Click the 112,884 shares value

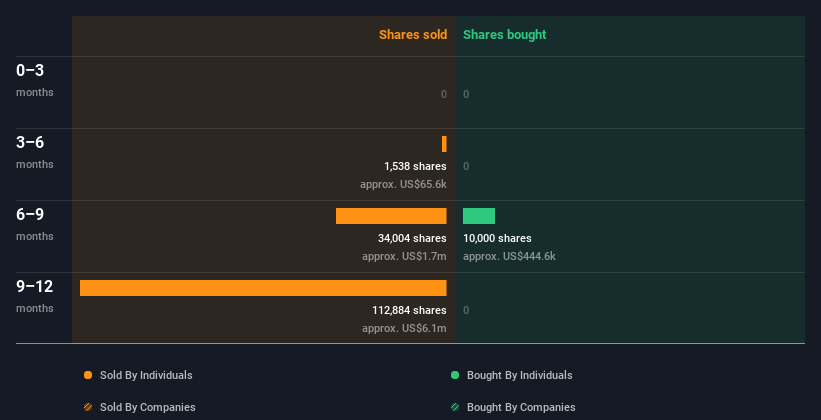[x=409, y=310]
